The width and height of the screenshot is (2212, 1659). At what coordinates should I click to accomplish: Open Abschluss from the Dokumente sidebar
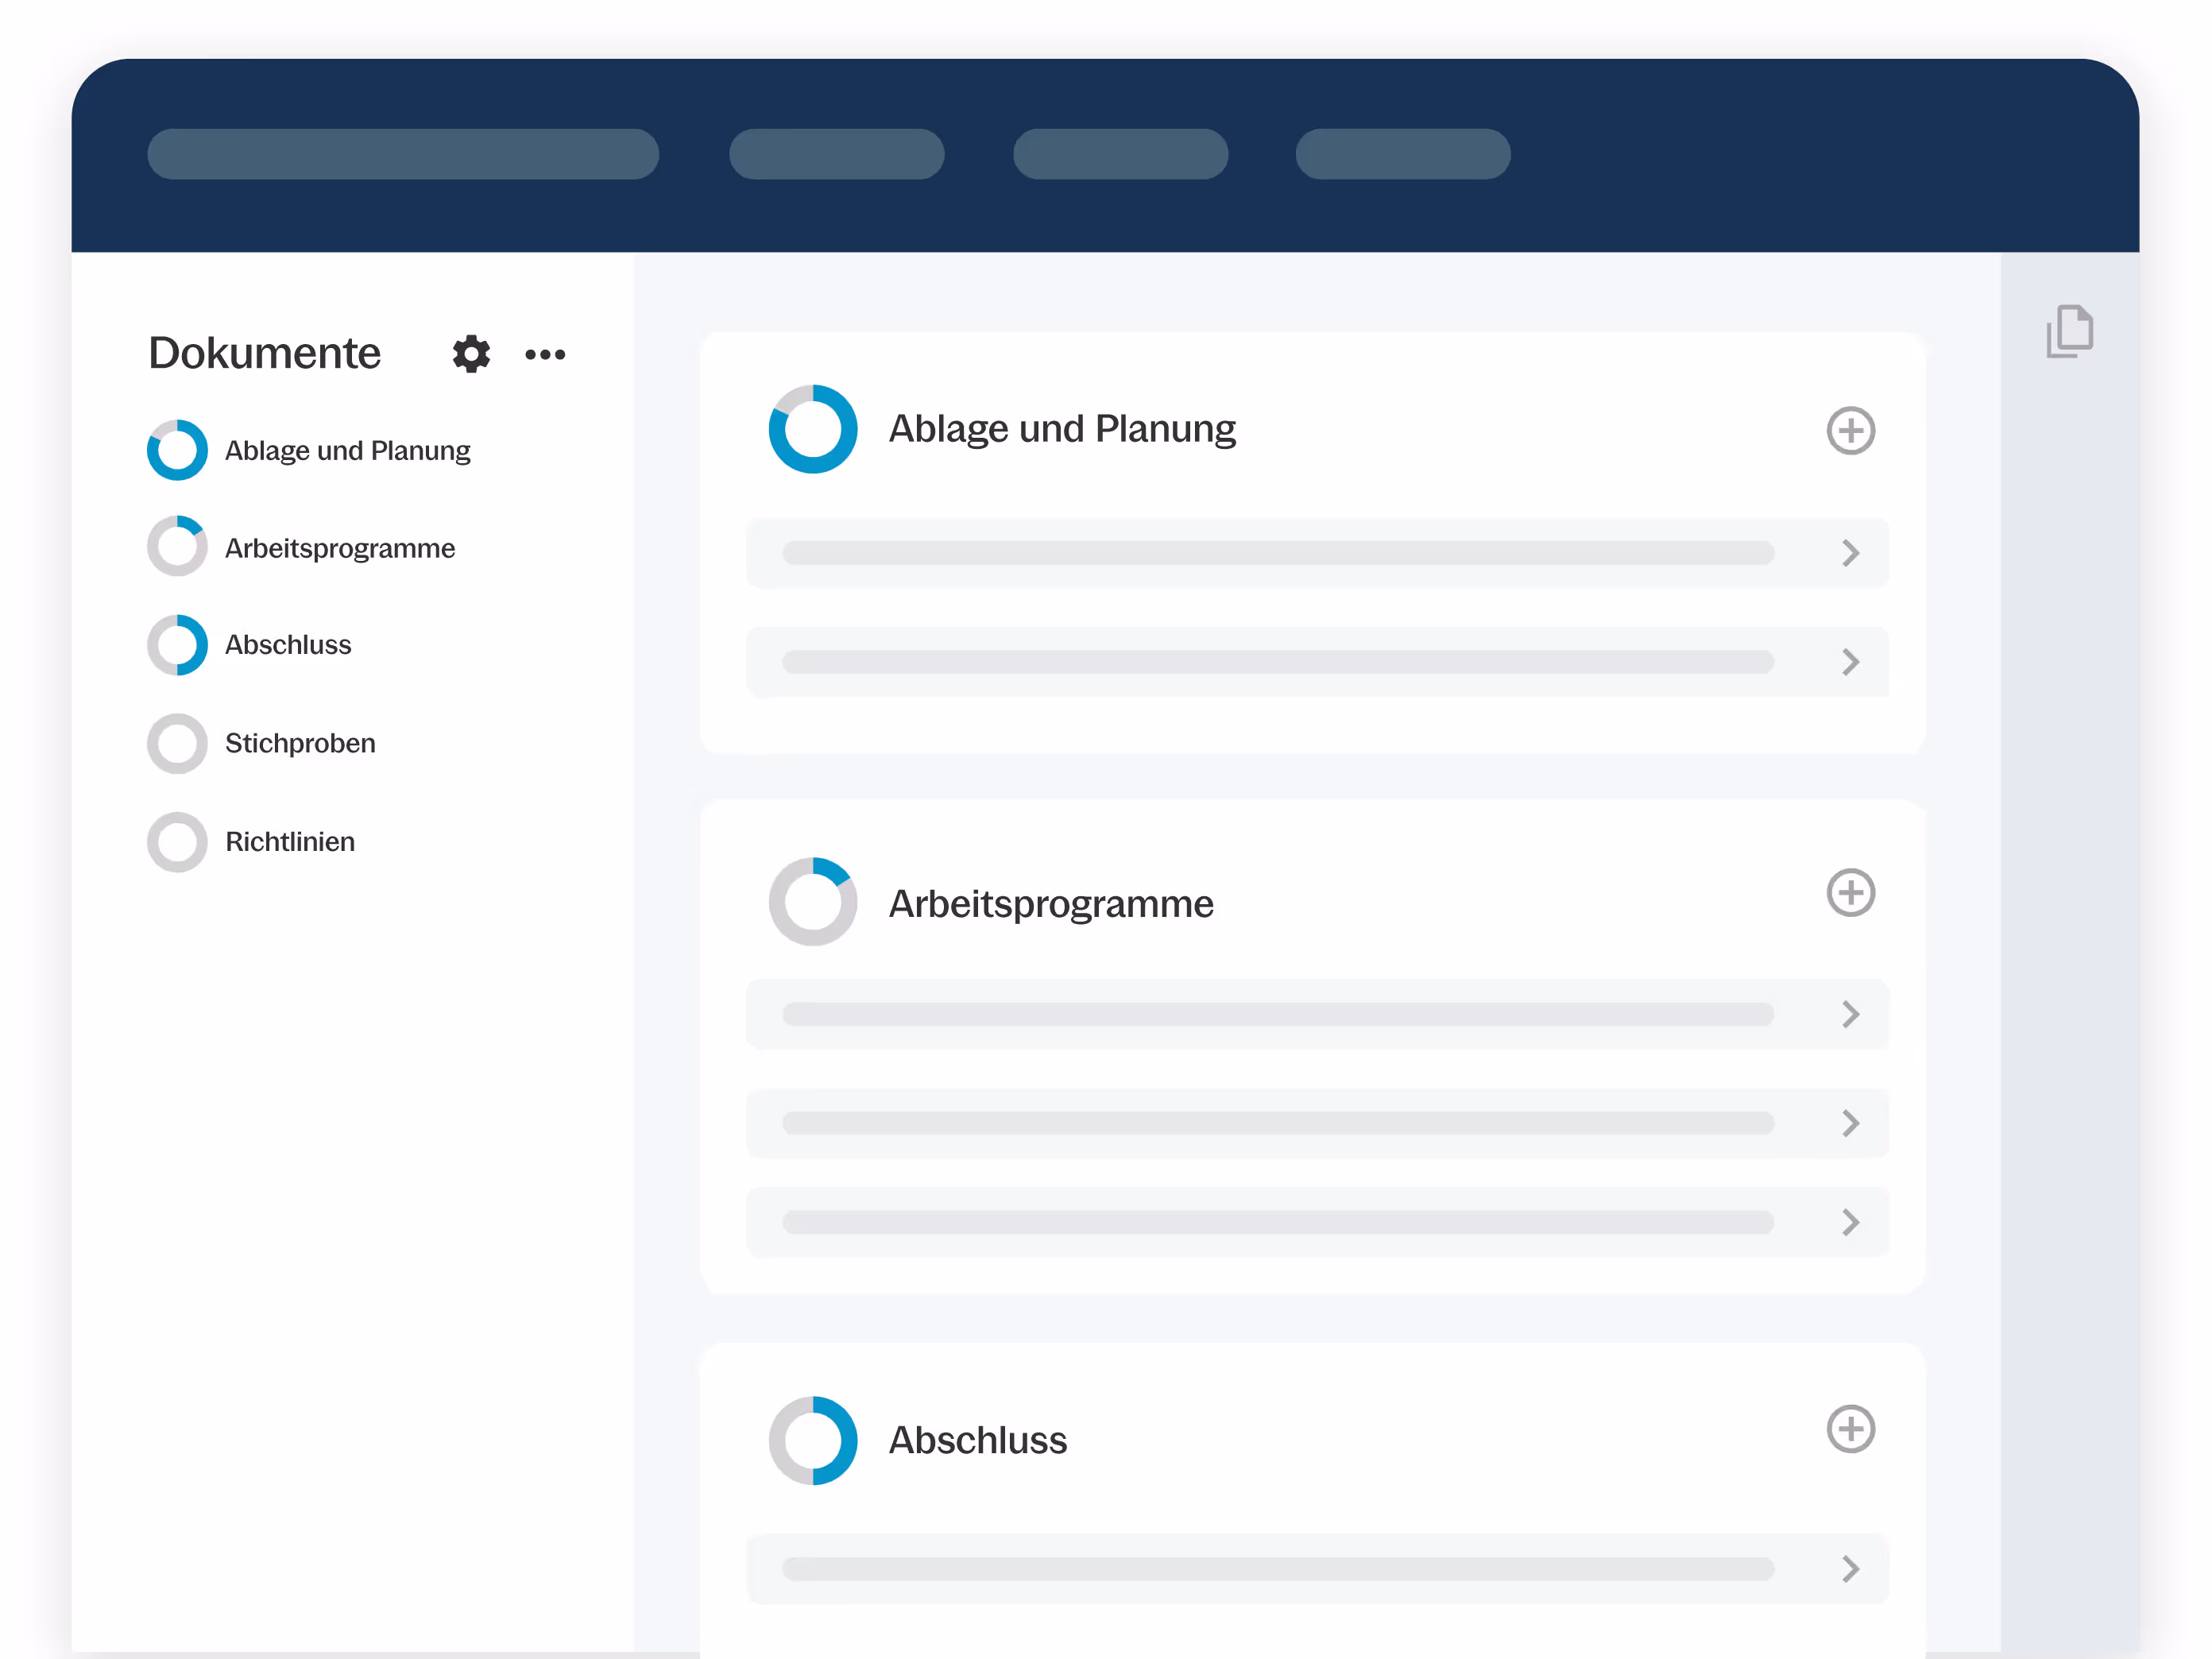[288, 645]
